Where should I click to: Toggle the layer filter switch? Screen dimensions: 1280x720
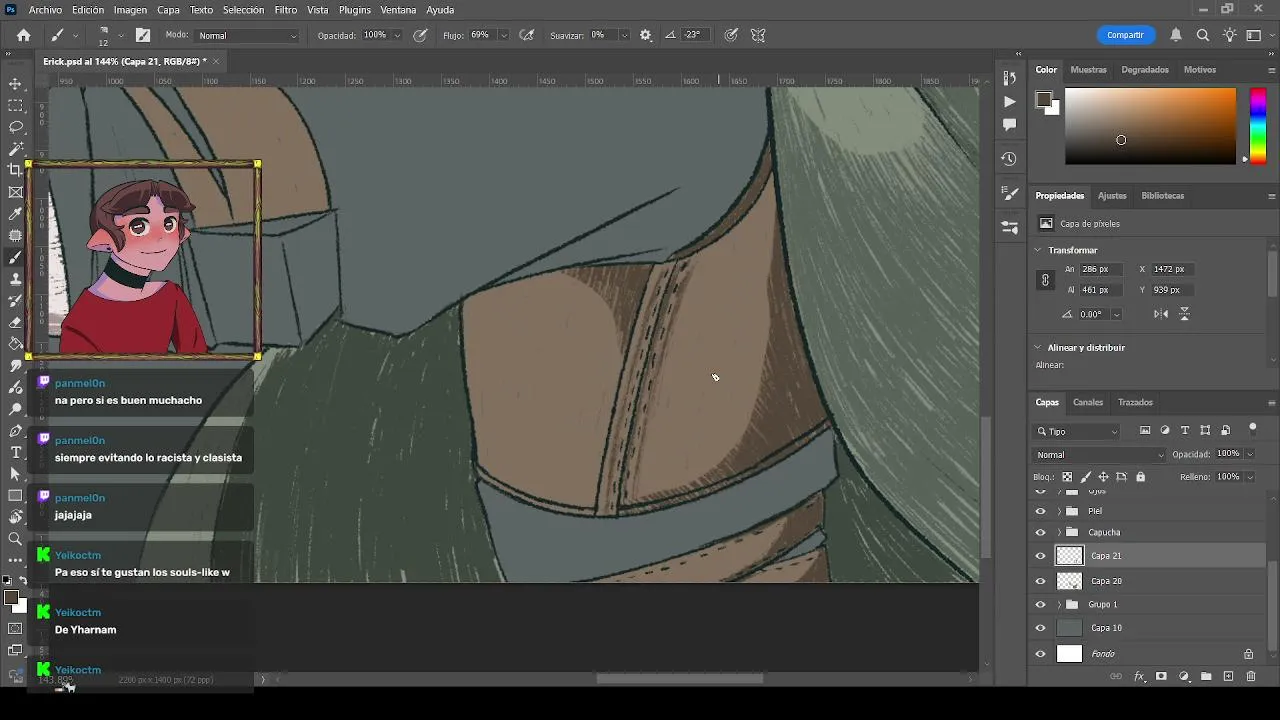(1253, 429)
